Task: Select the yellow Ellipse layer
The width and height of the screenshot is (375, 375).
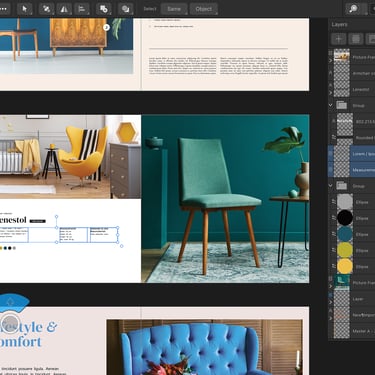Action: (x=352, y=266)
